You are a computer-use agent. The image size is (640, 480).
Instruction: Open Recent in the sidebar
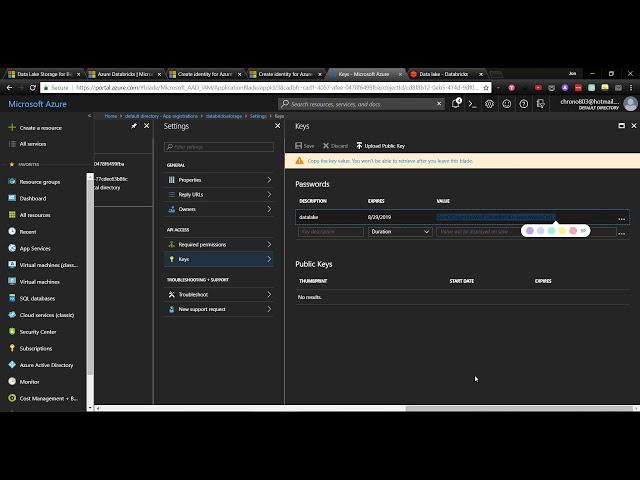point(28,232)
